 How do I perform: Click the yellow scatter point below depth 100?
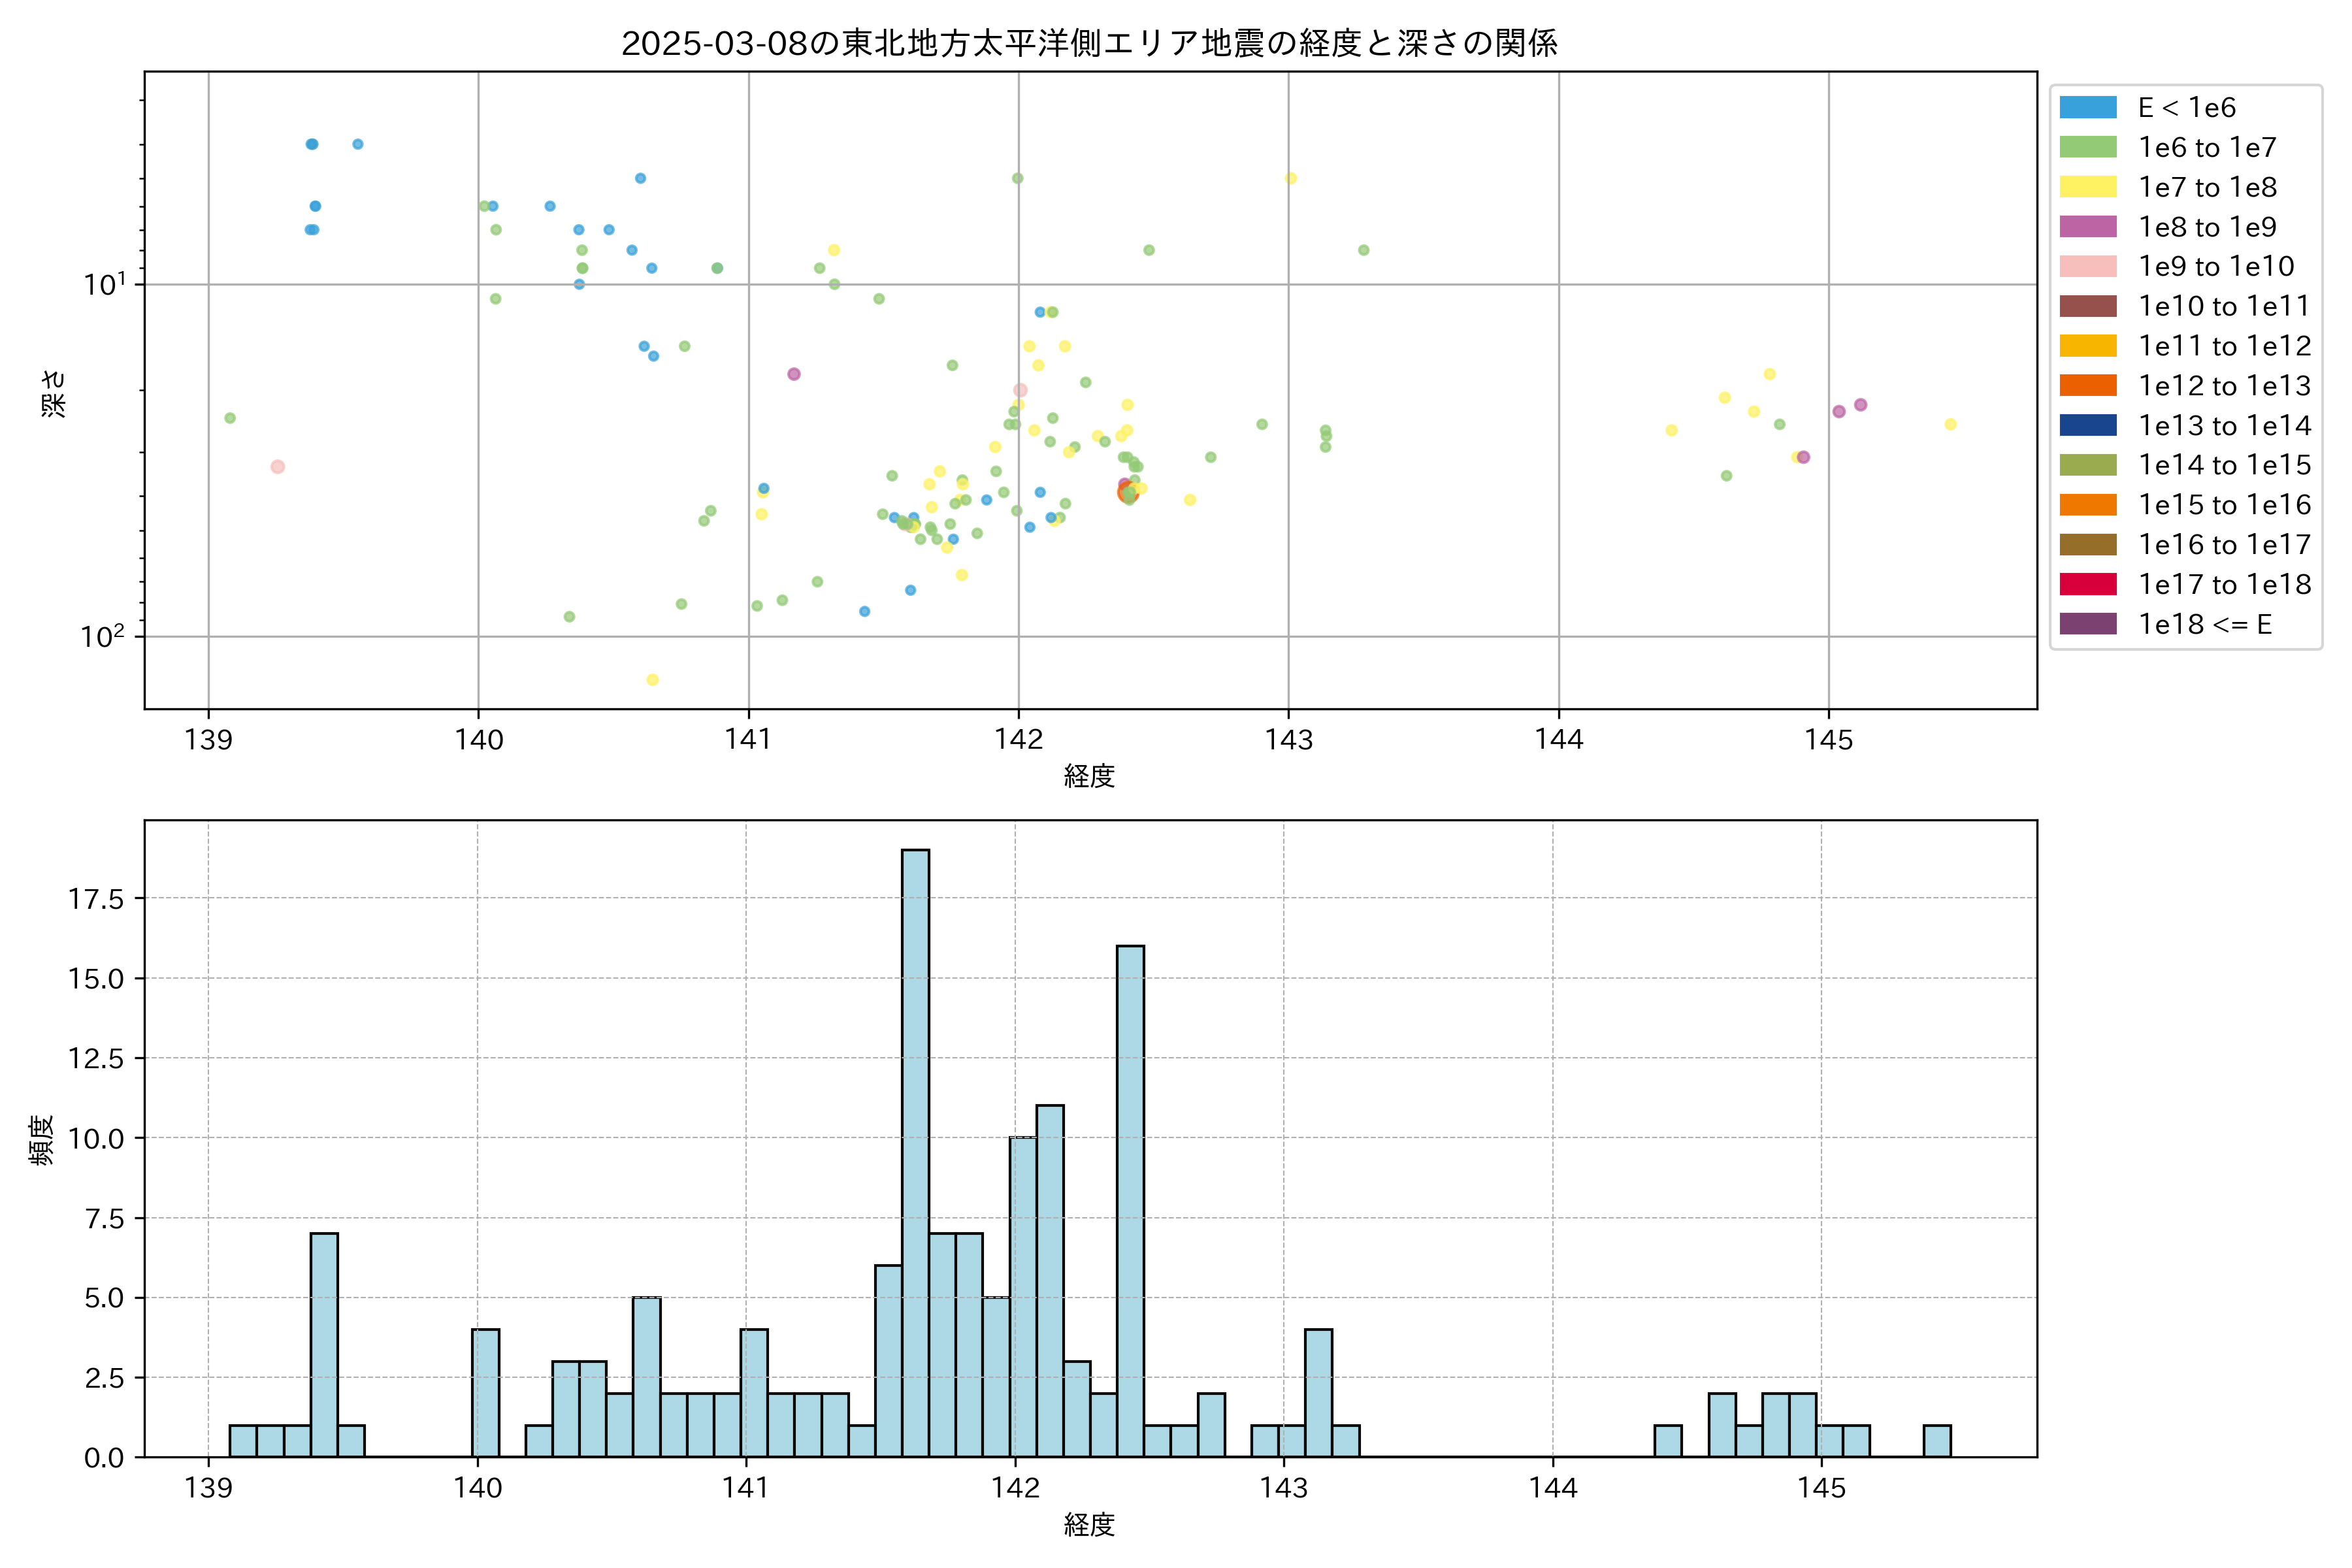[652, 680]
